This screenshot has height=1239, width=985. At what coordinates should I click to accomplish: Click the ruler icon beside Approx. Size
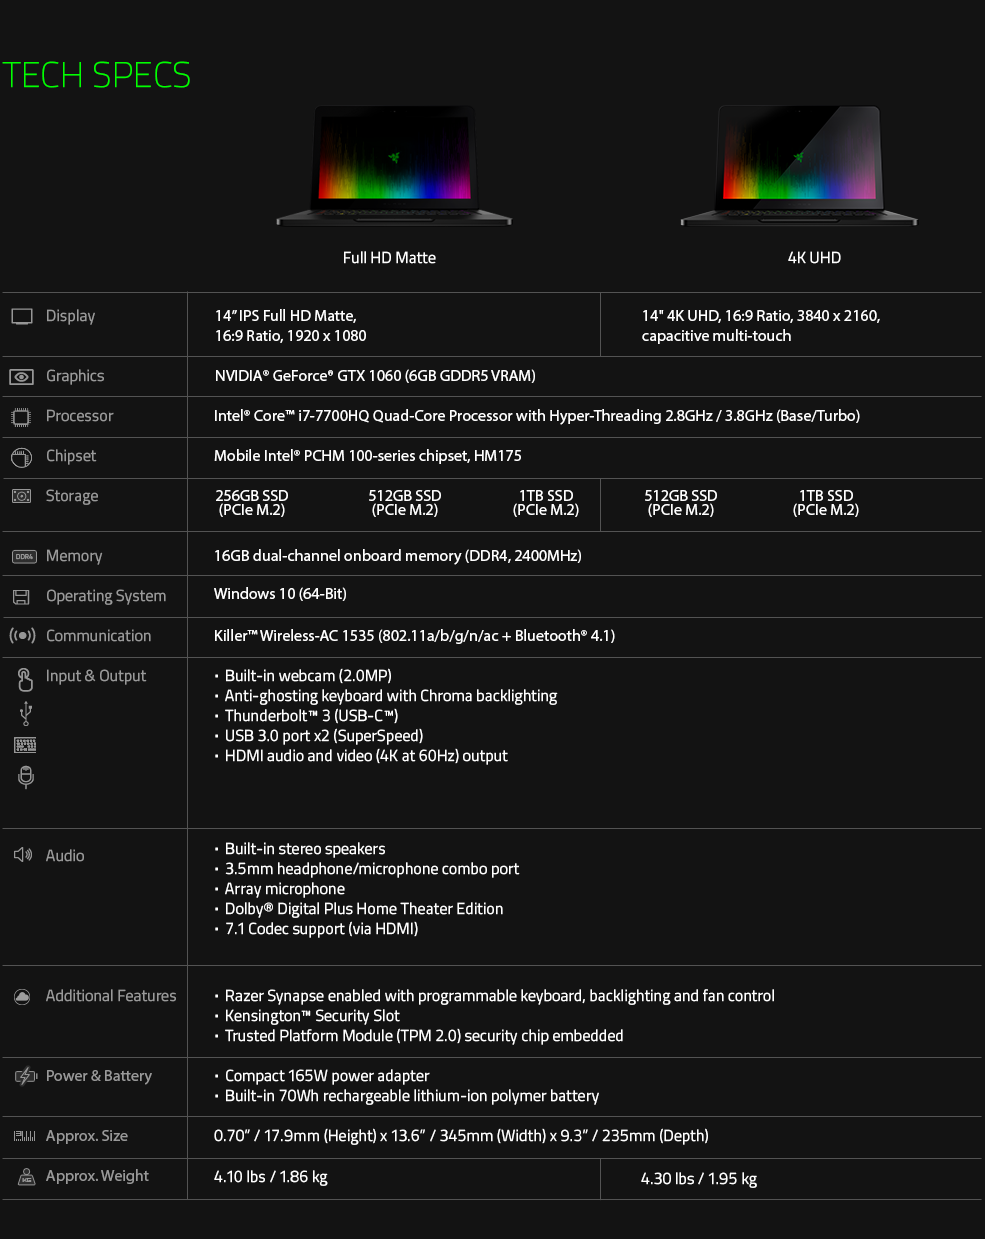pos(25,1136)
